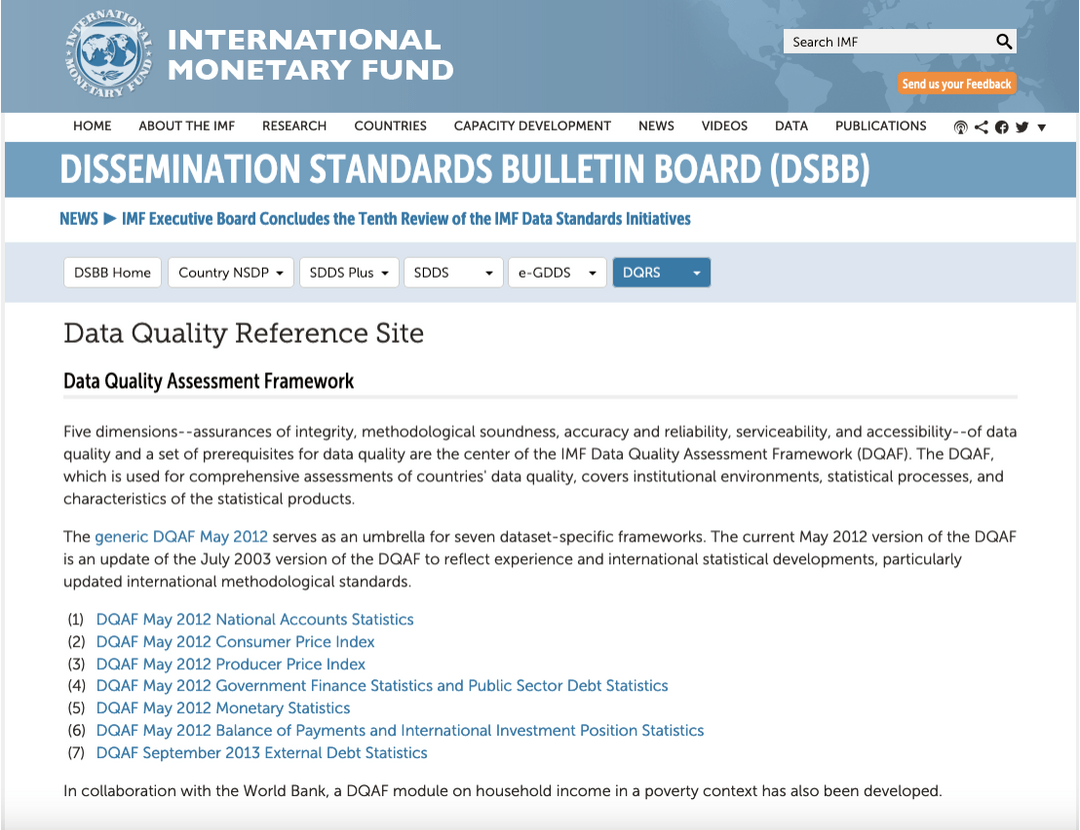
Task: Open the highlighted DQRS dropdown
Action: pos(661,272)
